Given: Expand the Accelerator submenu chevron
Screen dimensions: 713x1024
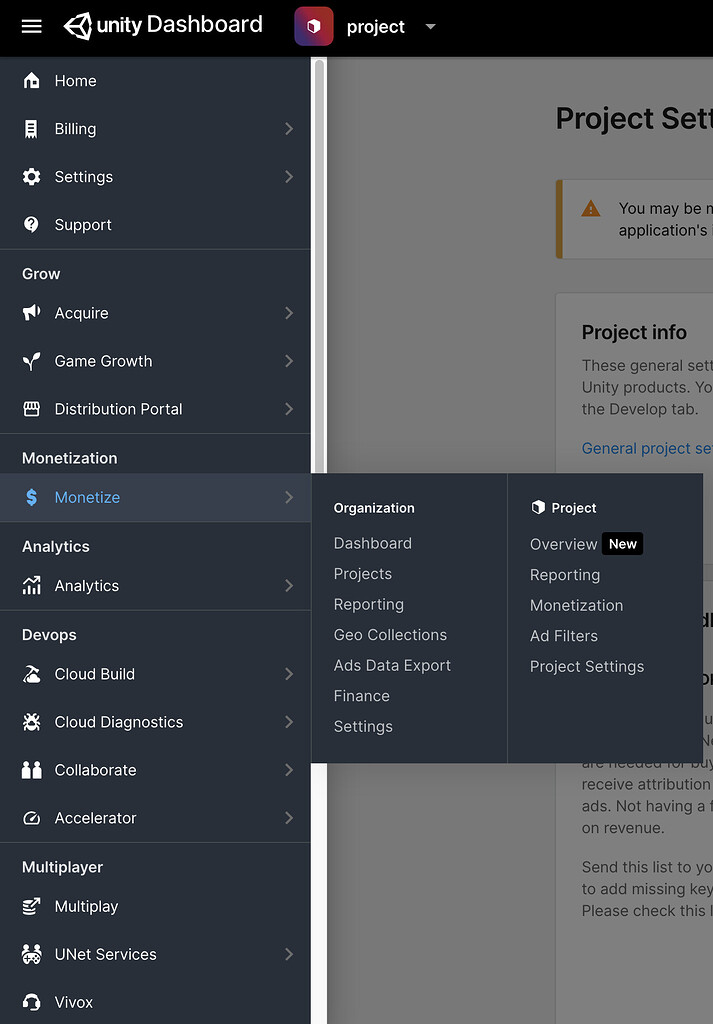Looking at the screenshot, I should [x=289, y=817].
